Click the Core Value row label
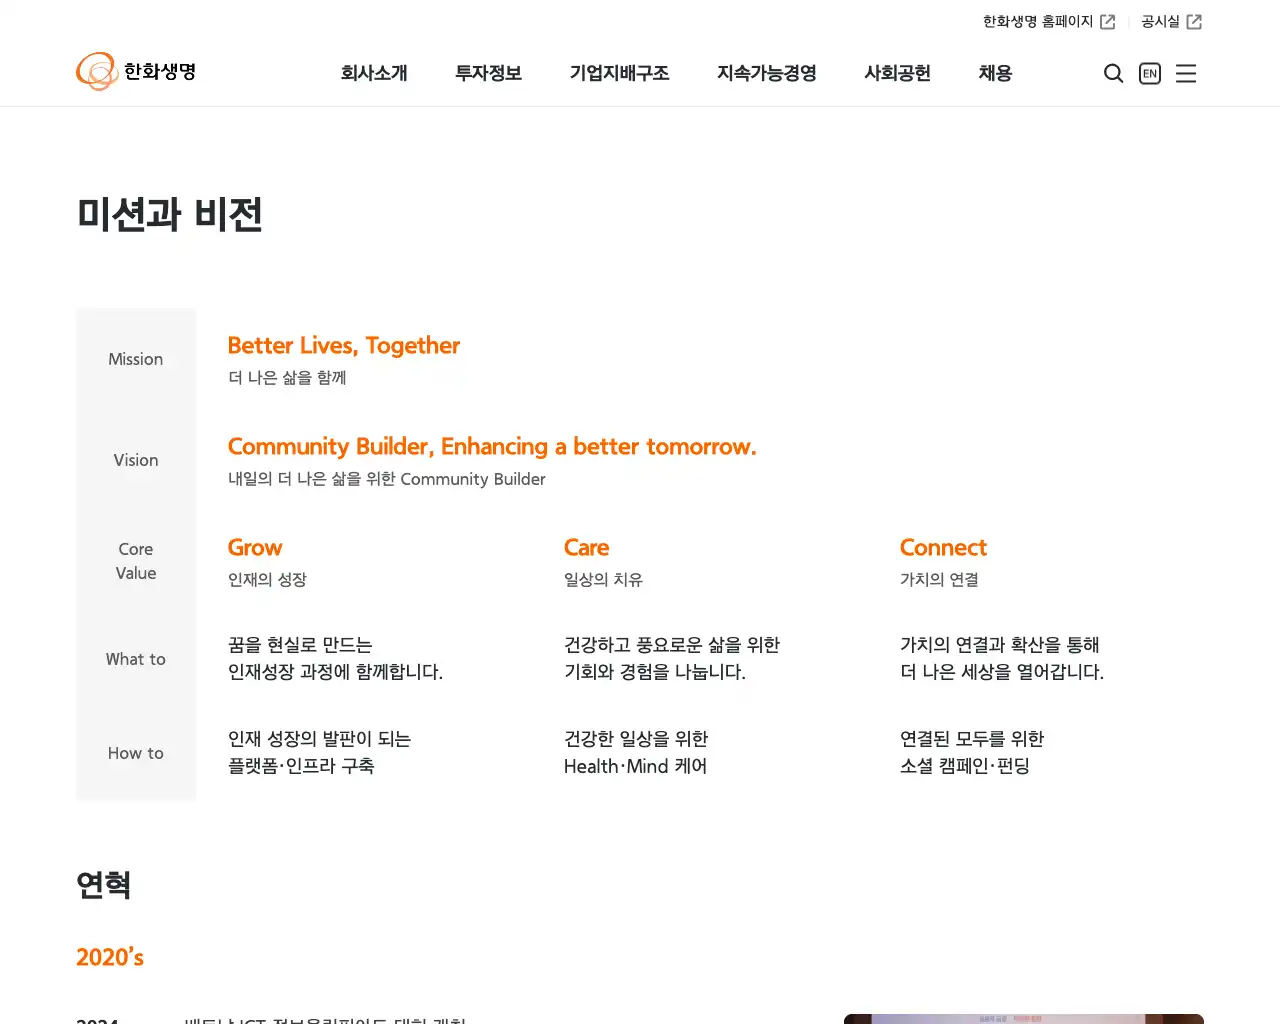The width and height of the screenshot is (1280, 1024). tap(136, 561)
